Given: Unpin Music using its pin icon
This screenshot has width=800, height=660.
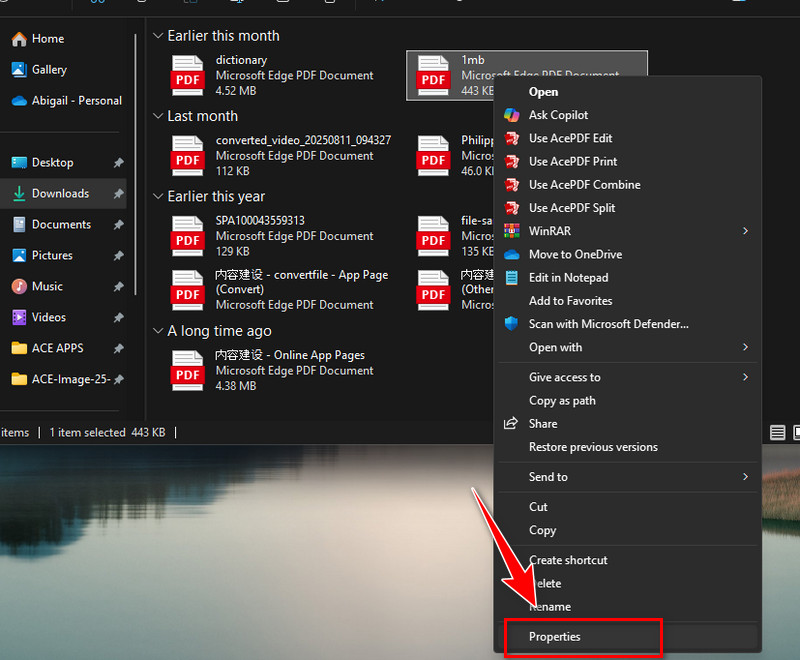Looking at the screenshot, I should pyautogui.click(x=118, y=286).
